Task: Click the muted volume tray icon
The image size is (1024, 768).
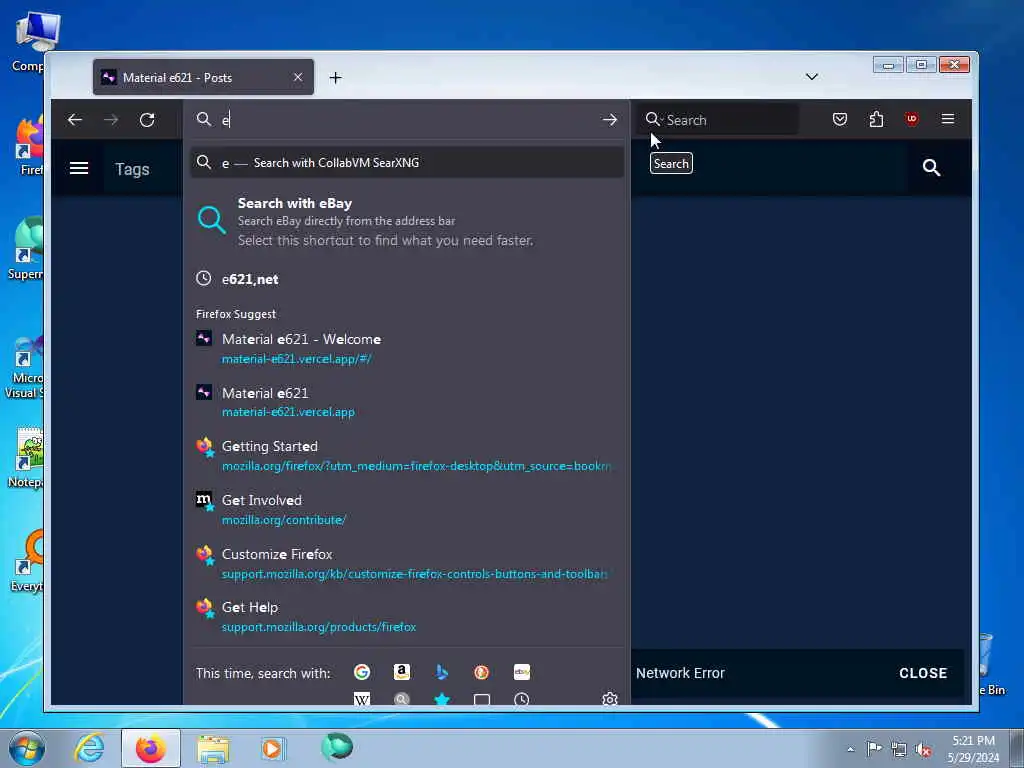Action: [923, 749]
